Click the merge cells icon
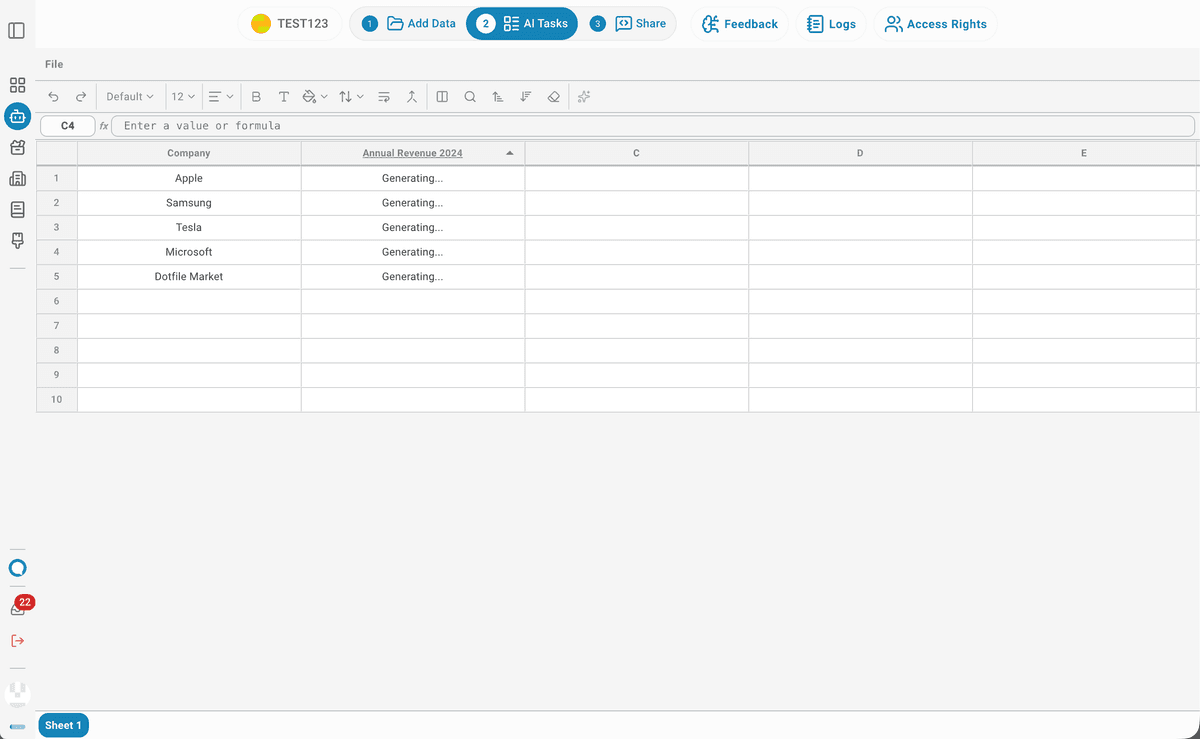 click(411, 97)
